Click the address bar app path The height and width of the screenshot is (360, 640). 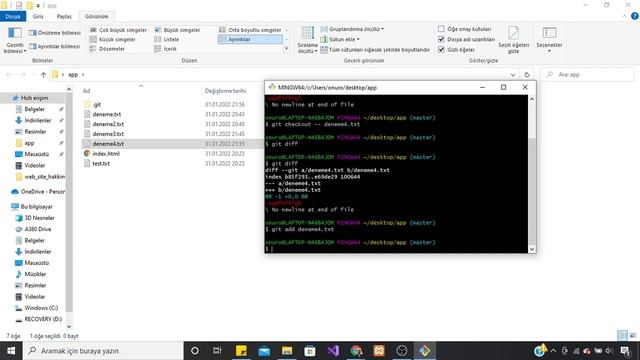click(73, 75)
